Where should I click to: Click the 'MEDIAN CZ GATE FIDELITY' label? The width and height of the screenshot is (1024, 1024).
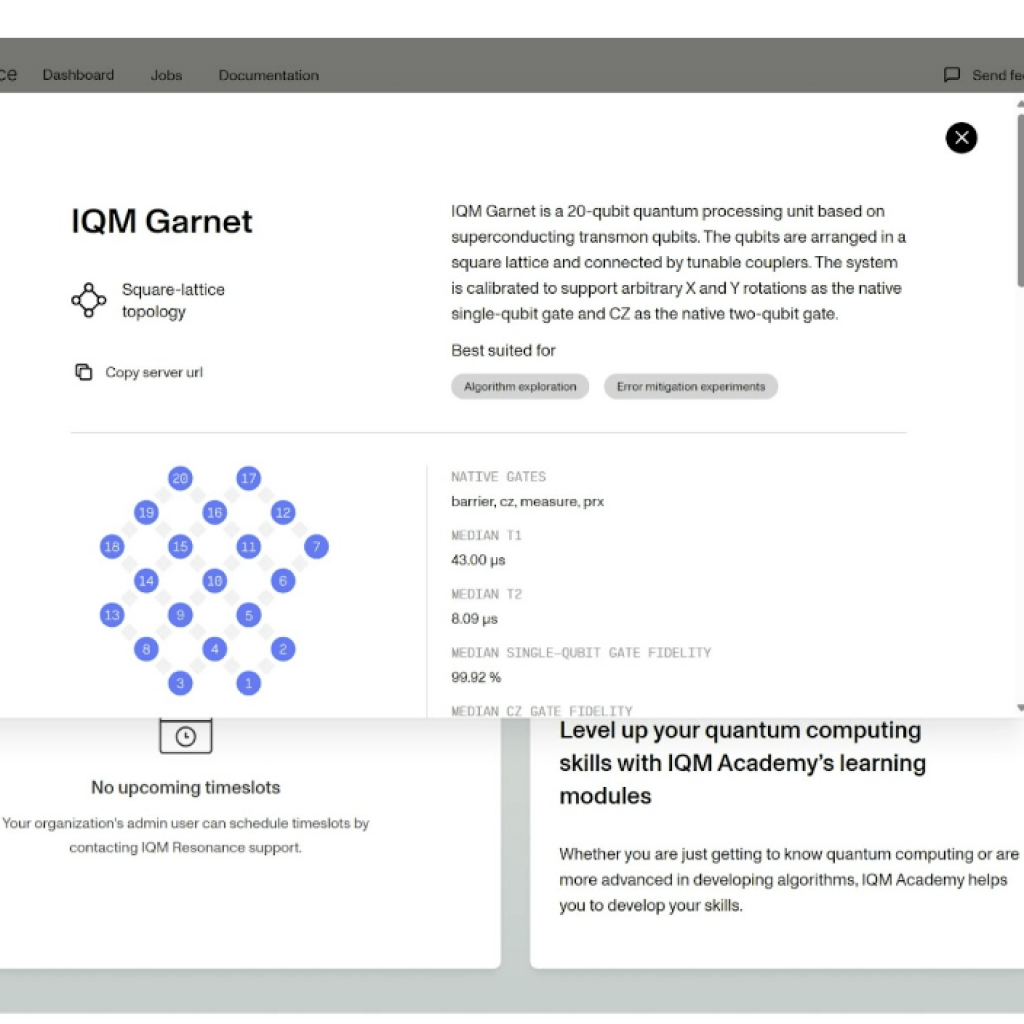point(542,711)
